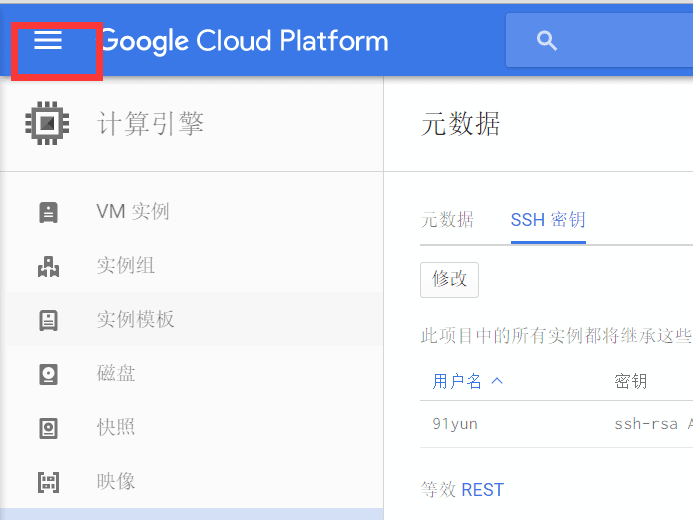The image size is (693, 520).
Task: Open the REST equivalent link
Action: tap(482, 490)
